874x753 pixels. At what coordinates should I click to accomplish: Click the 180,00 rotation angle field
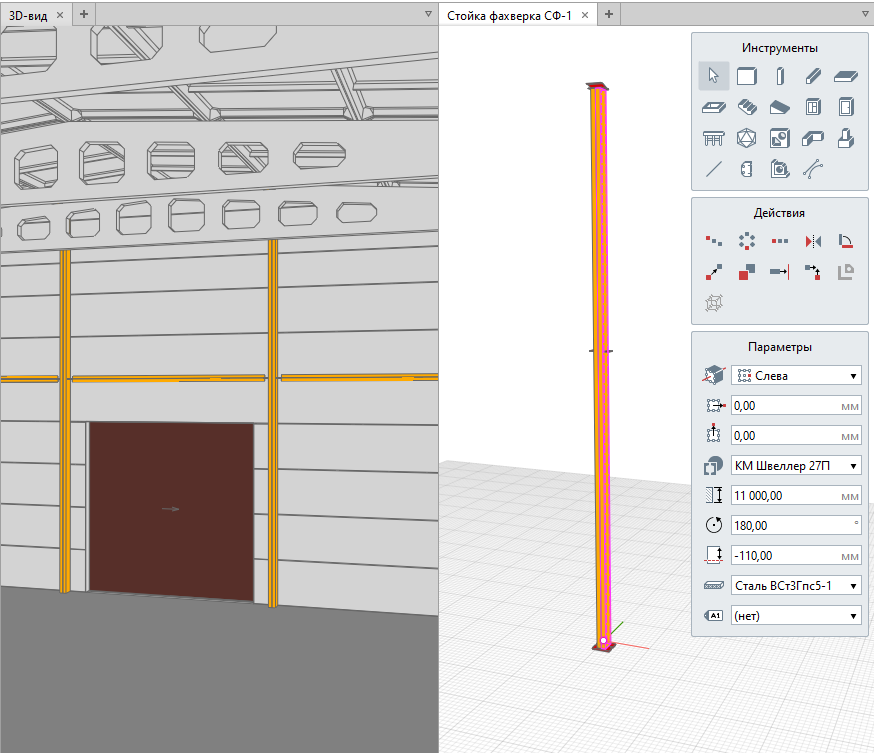coord(785,525)
